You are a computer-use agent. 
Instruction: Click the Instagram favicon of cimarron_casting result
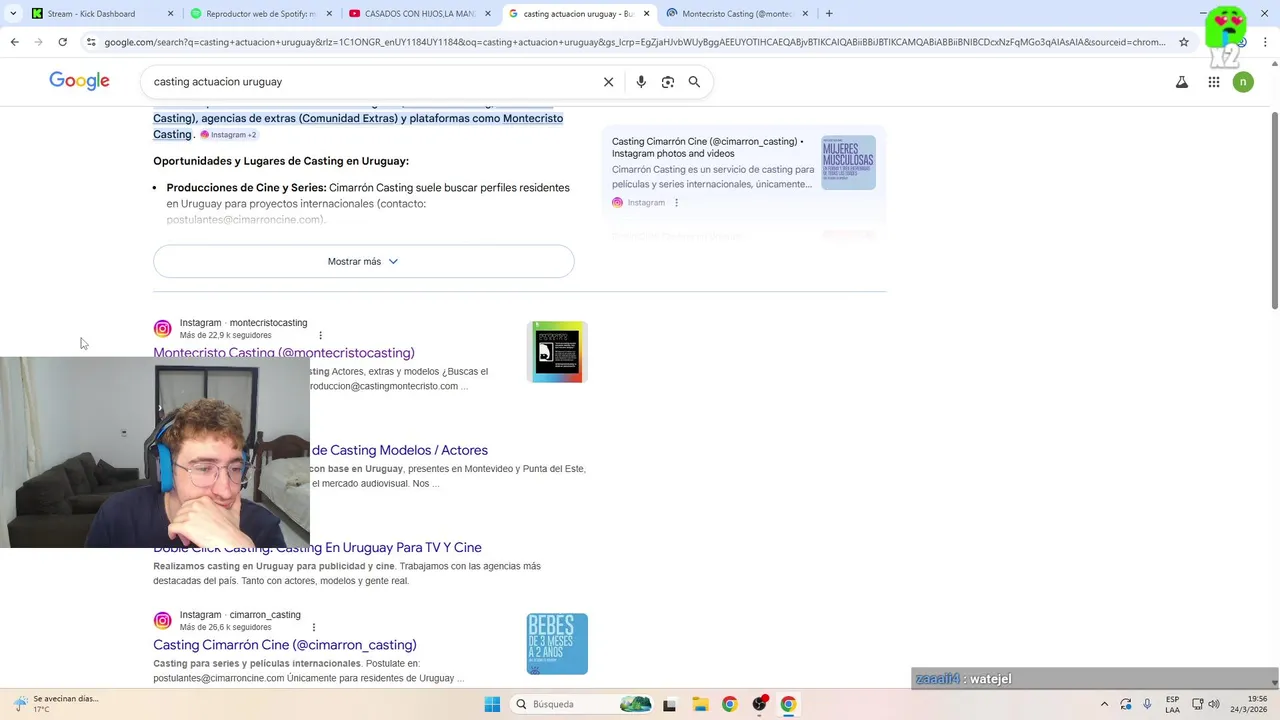[162, 621]
